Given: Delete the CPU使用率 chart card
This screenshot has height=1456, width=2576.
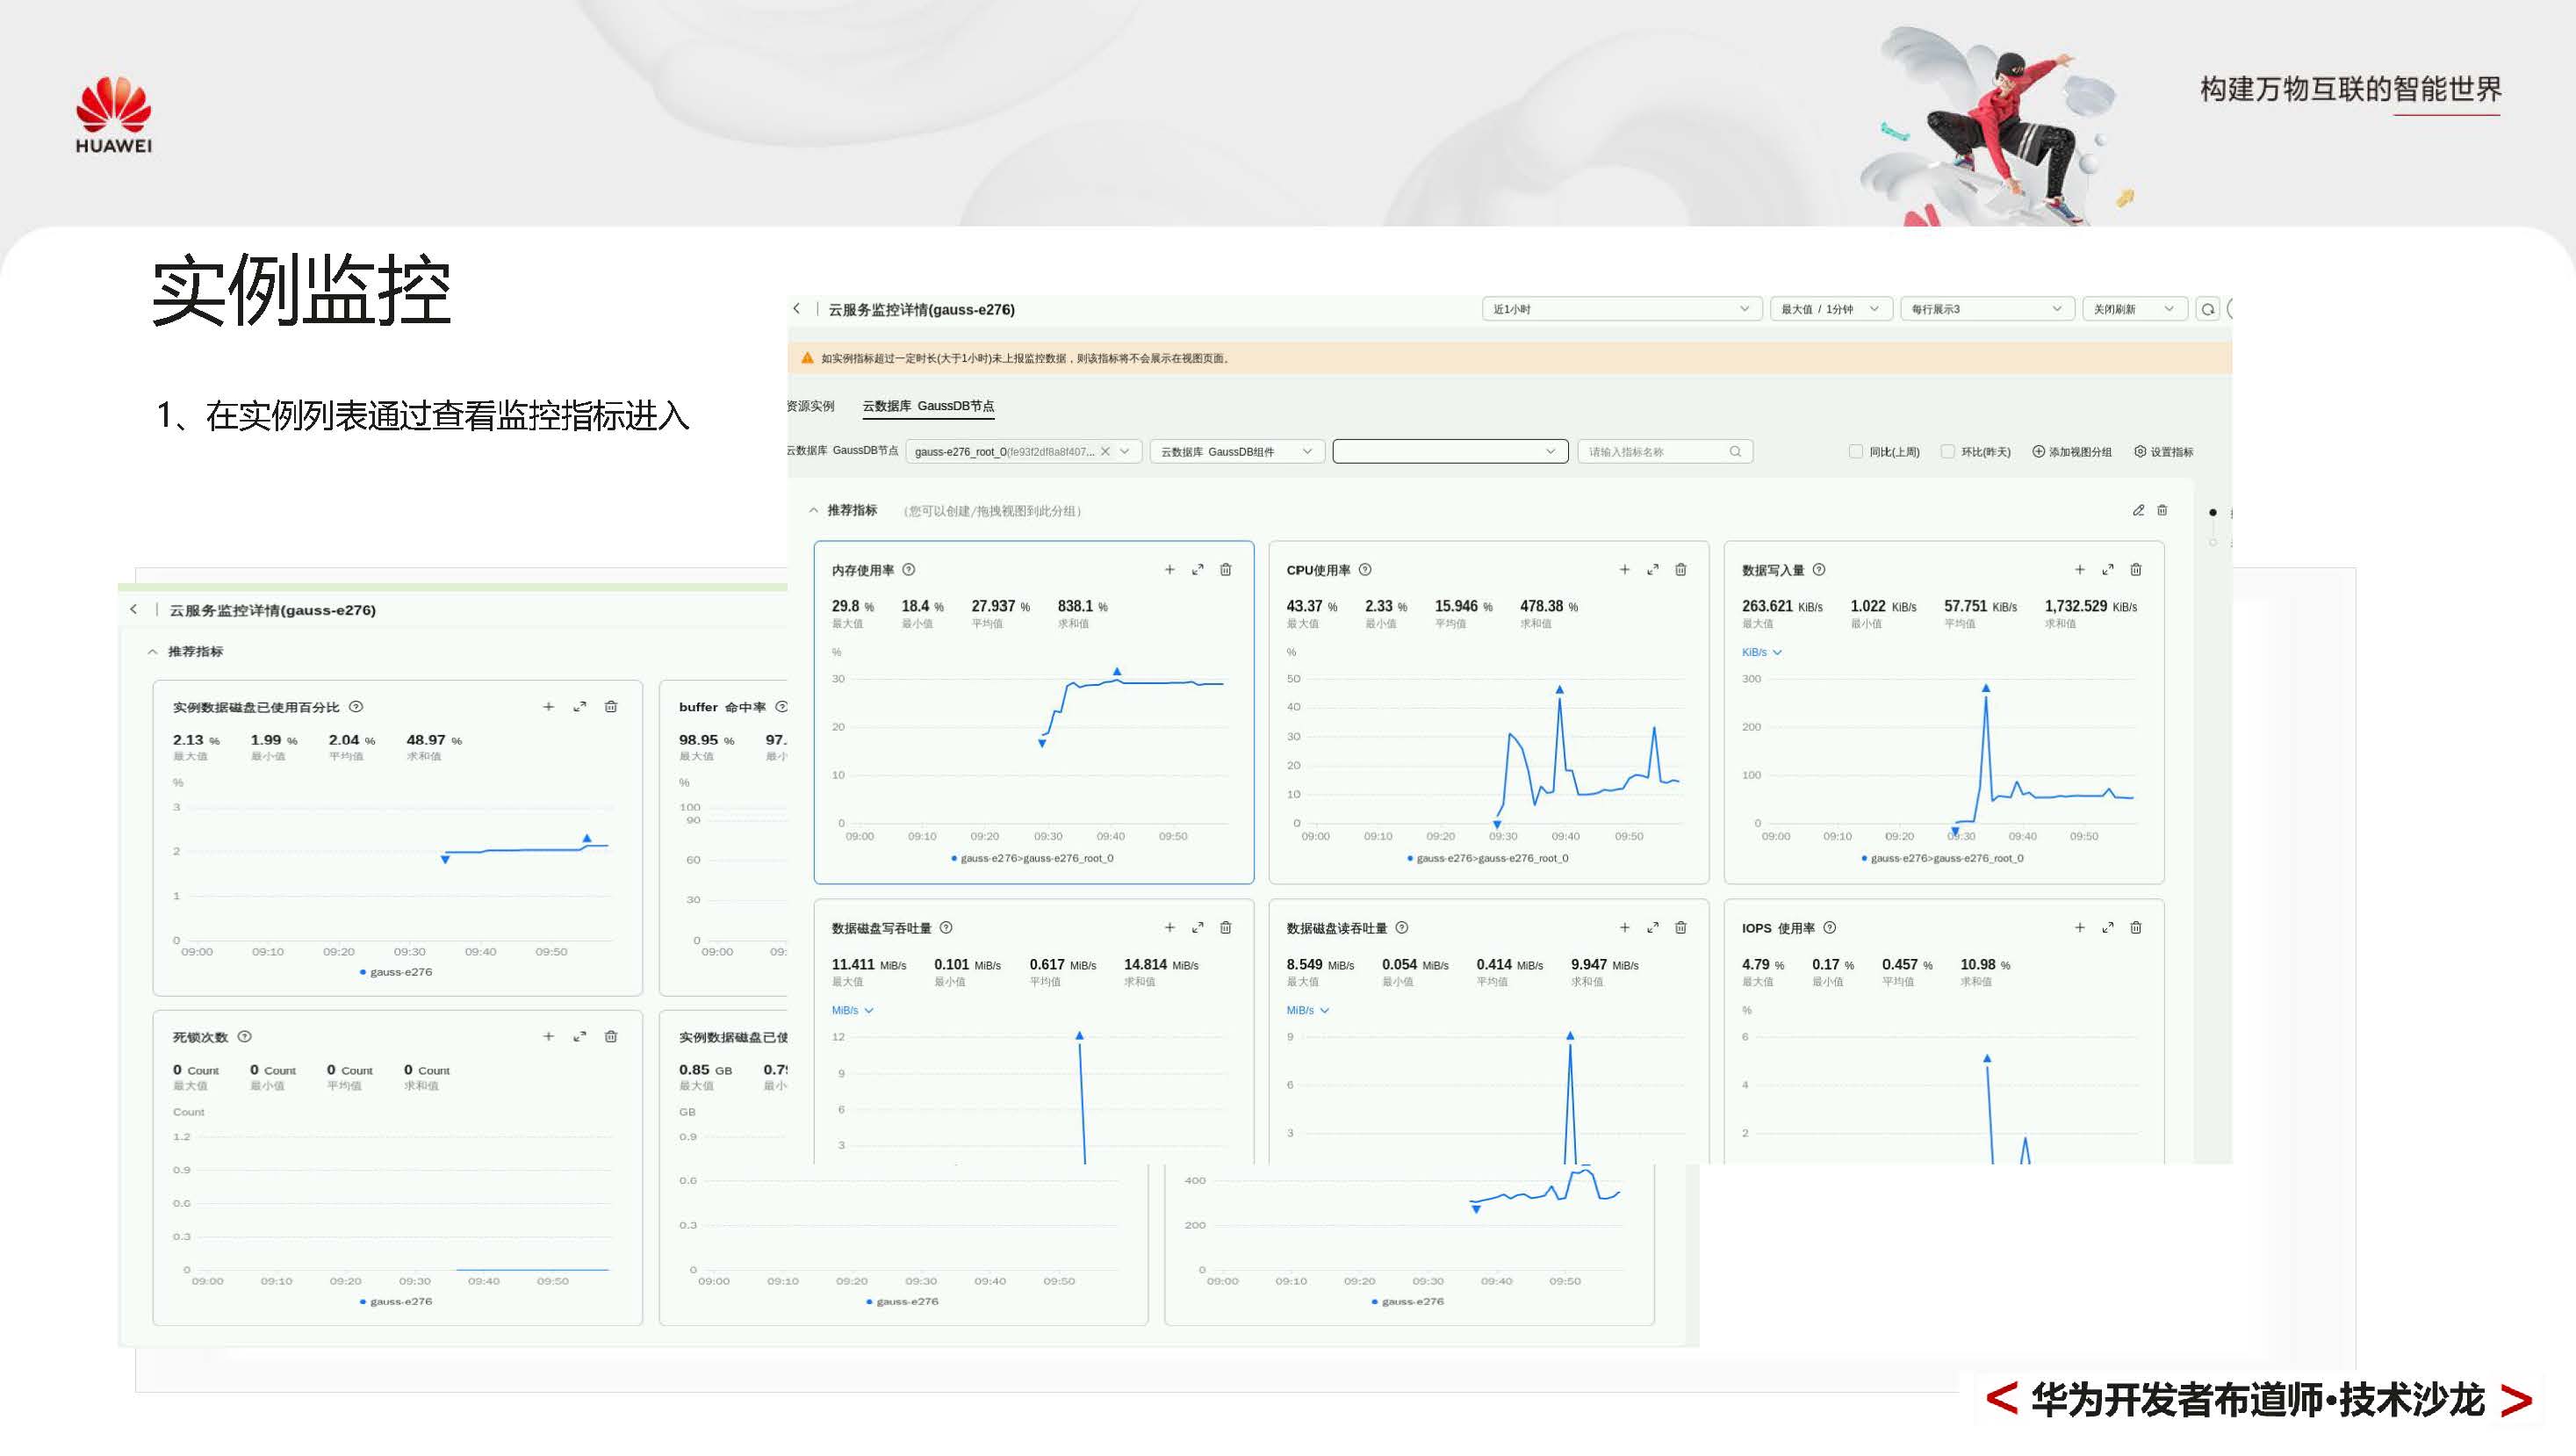Looking at the screenshot, I should click(x=1680, y=570).
